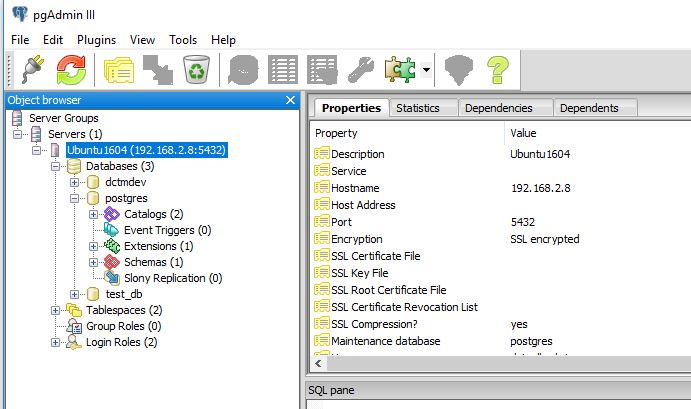Expand the Tablespaces (2) node
Image resolution: width=691 pixels, height=409 pixels.
point(56,310)
